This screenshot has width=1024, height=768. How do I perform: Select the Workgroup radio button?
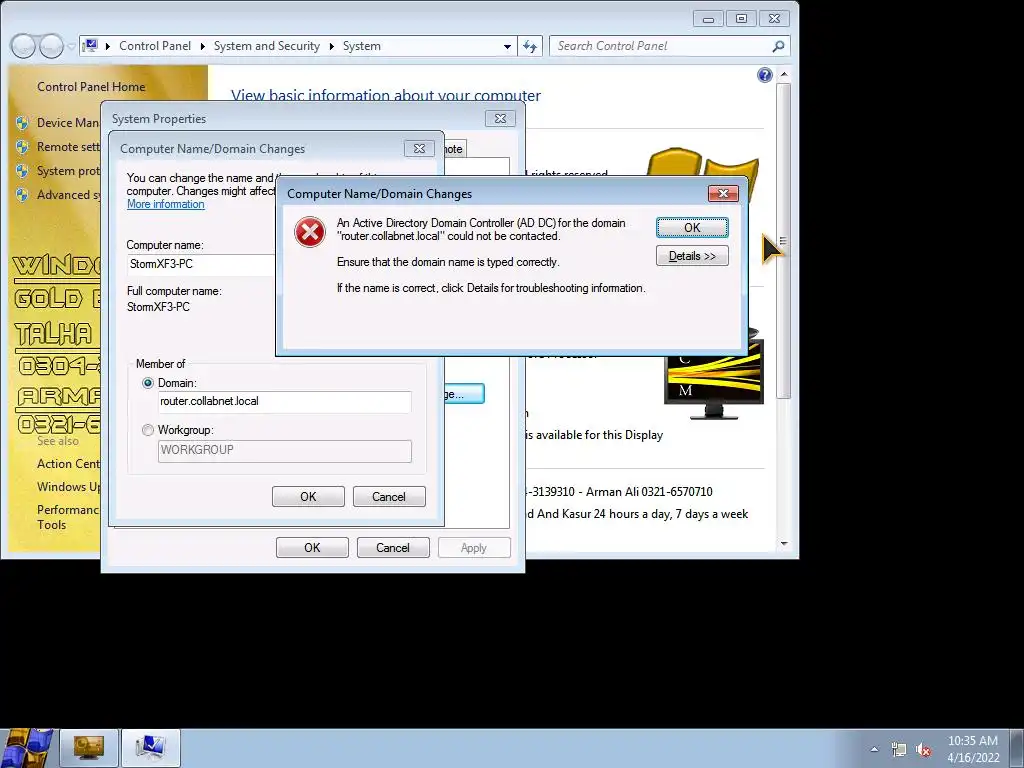pos(148,430)
